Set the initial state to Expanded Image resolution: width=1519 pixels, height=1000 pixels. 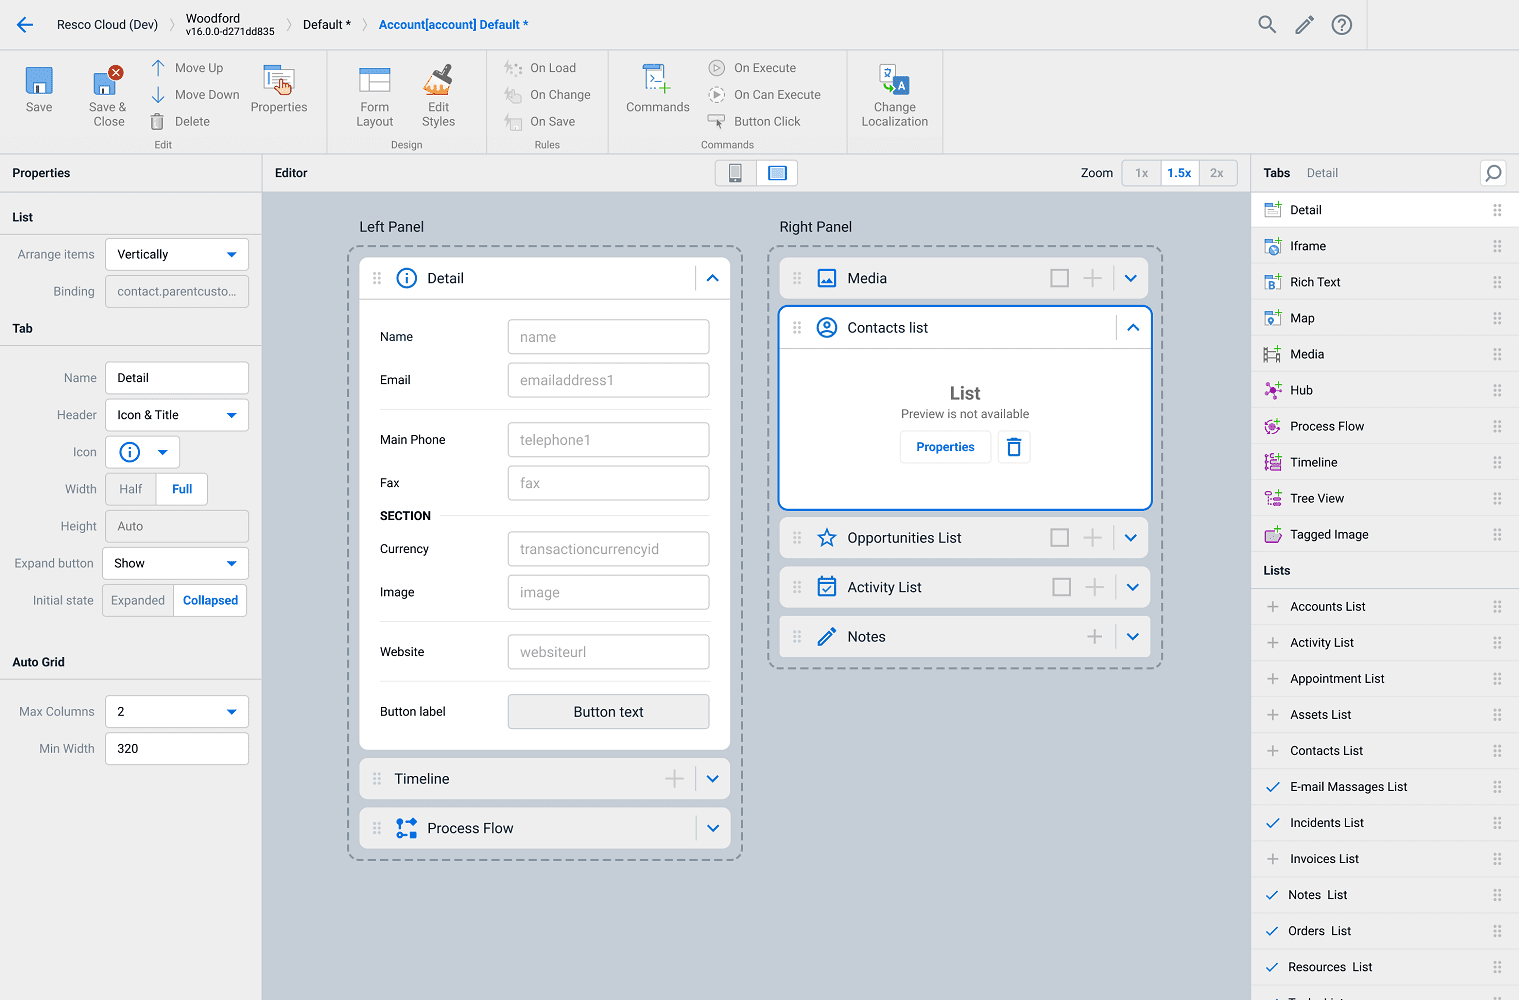(x=138, y=601)
